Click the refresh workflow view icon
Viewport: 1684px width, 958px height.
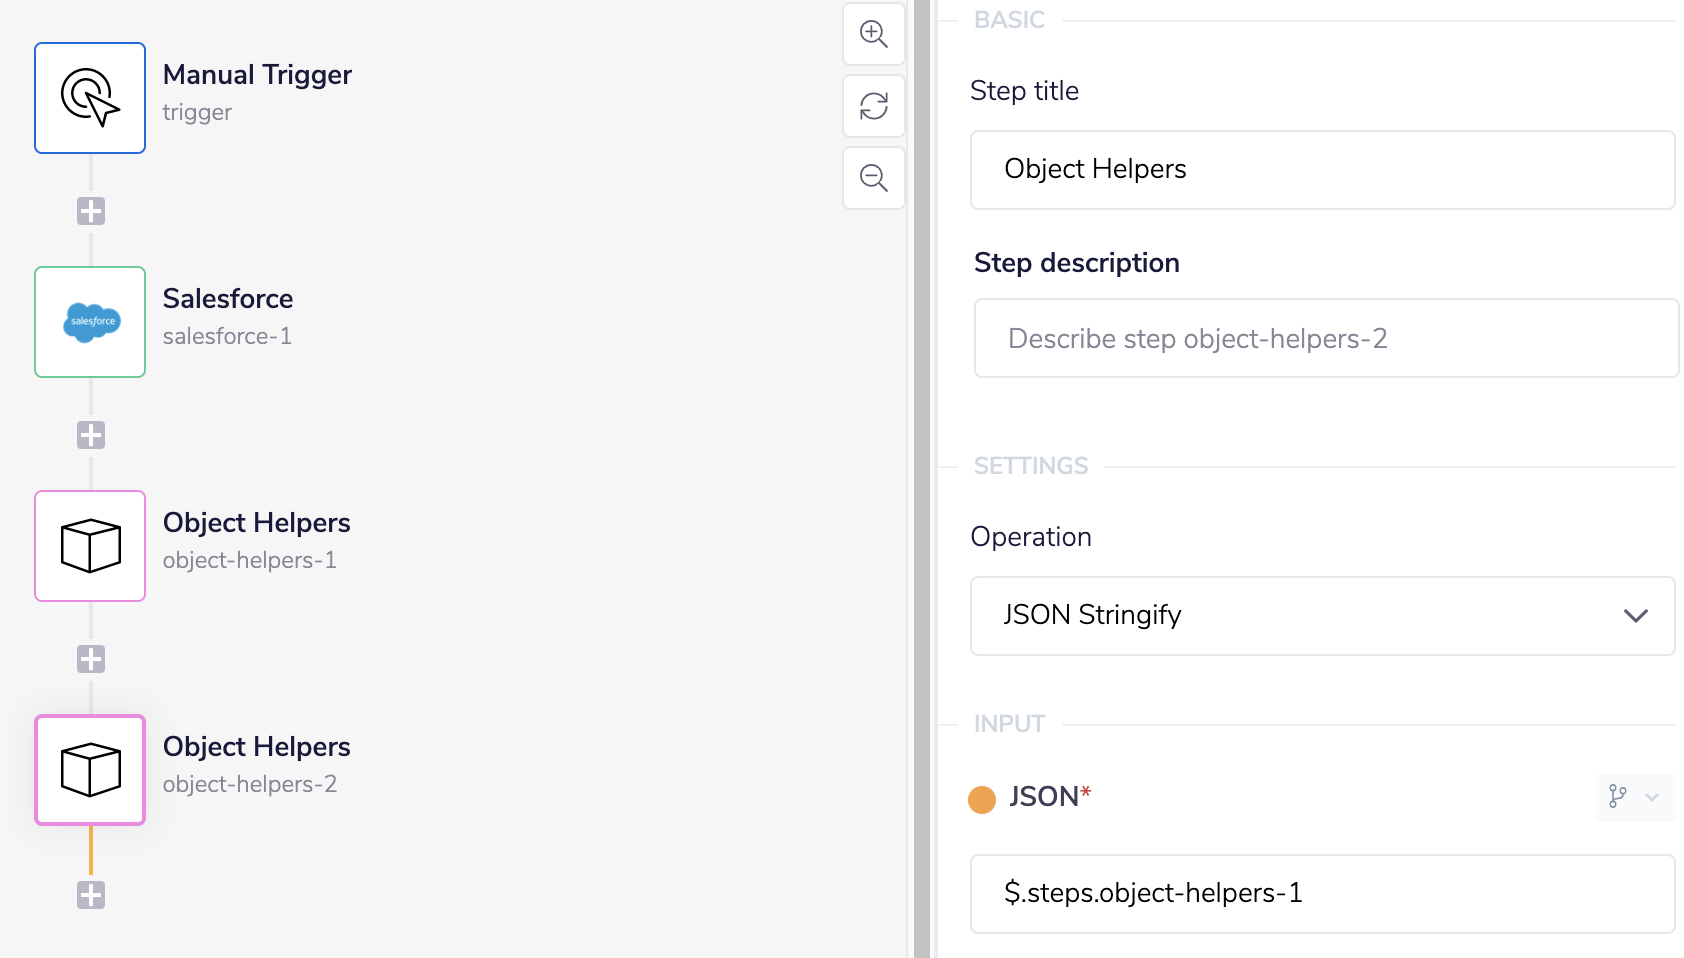(873, 105)
